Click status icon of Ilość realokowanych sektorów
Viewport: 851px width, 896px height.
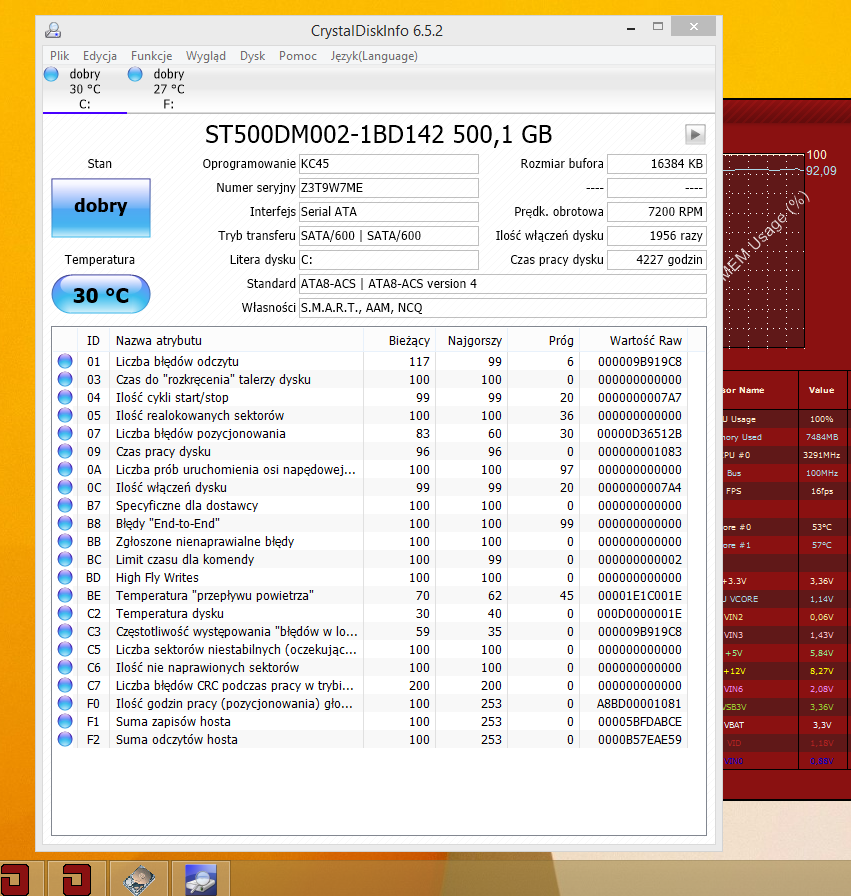point(65,415)
